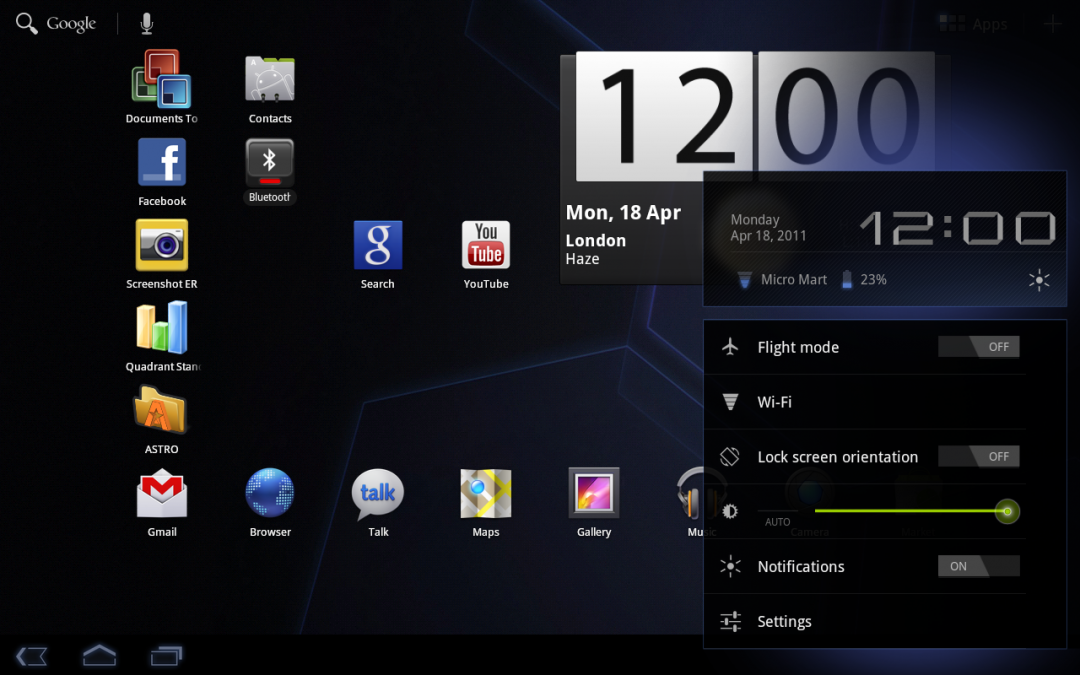Viewport: 1080px width, 675px height.
Task: Tap the Lock screen orientation rotate icon
Action: coord(729,456)
